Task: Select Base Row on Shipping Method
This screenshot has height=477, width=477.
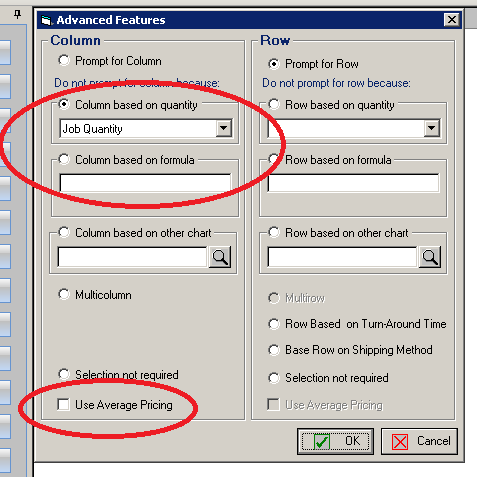Action: pyautogui.click(x=274, y=350)
